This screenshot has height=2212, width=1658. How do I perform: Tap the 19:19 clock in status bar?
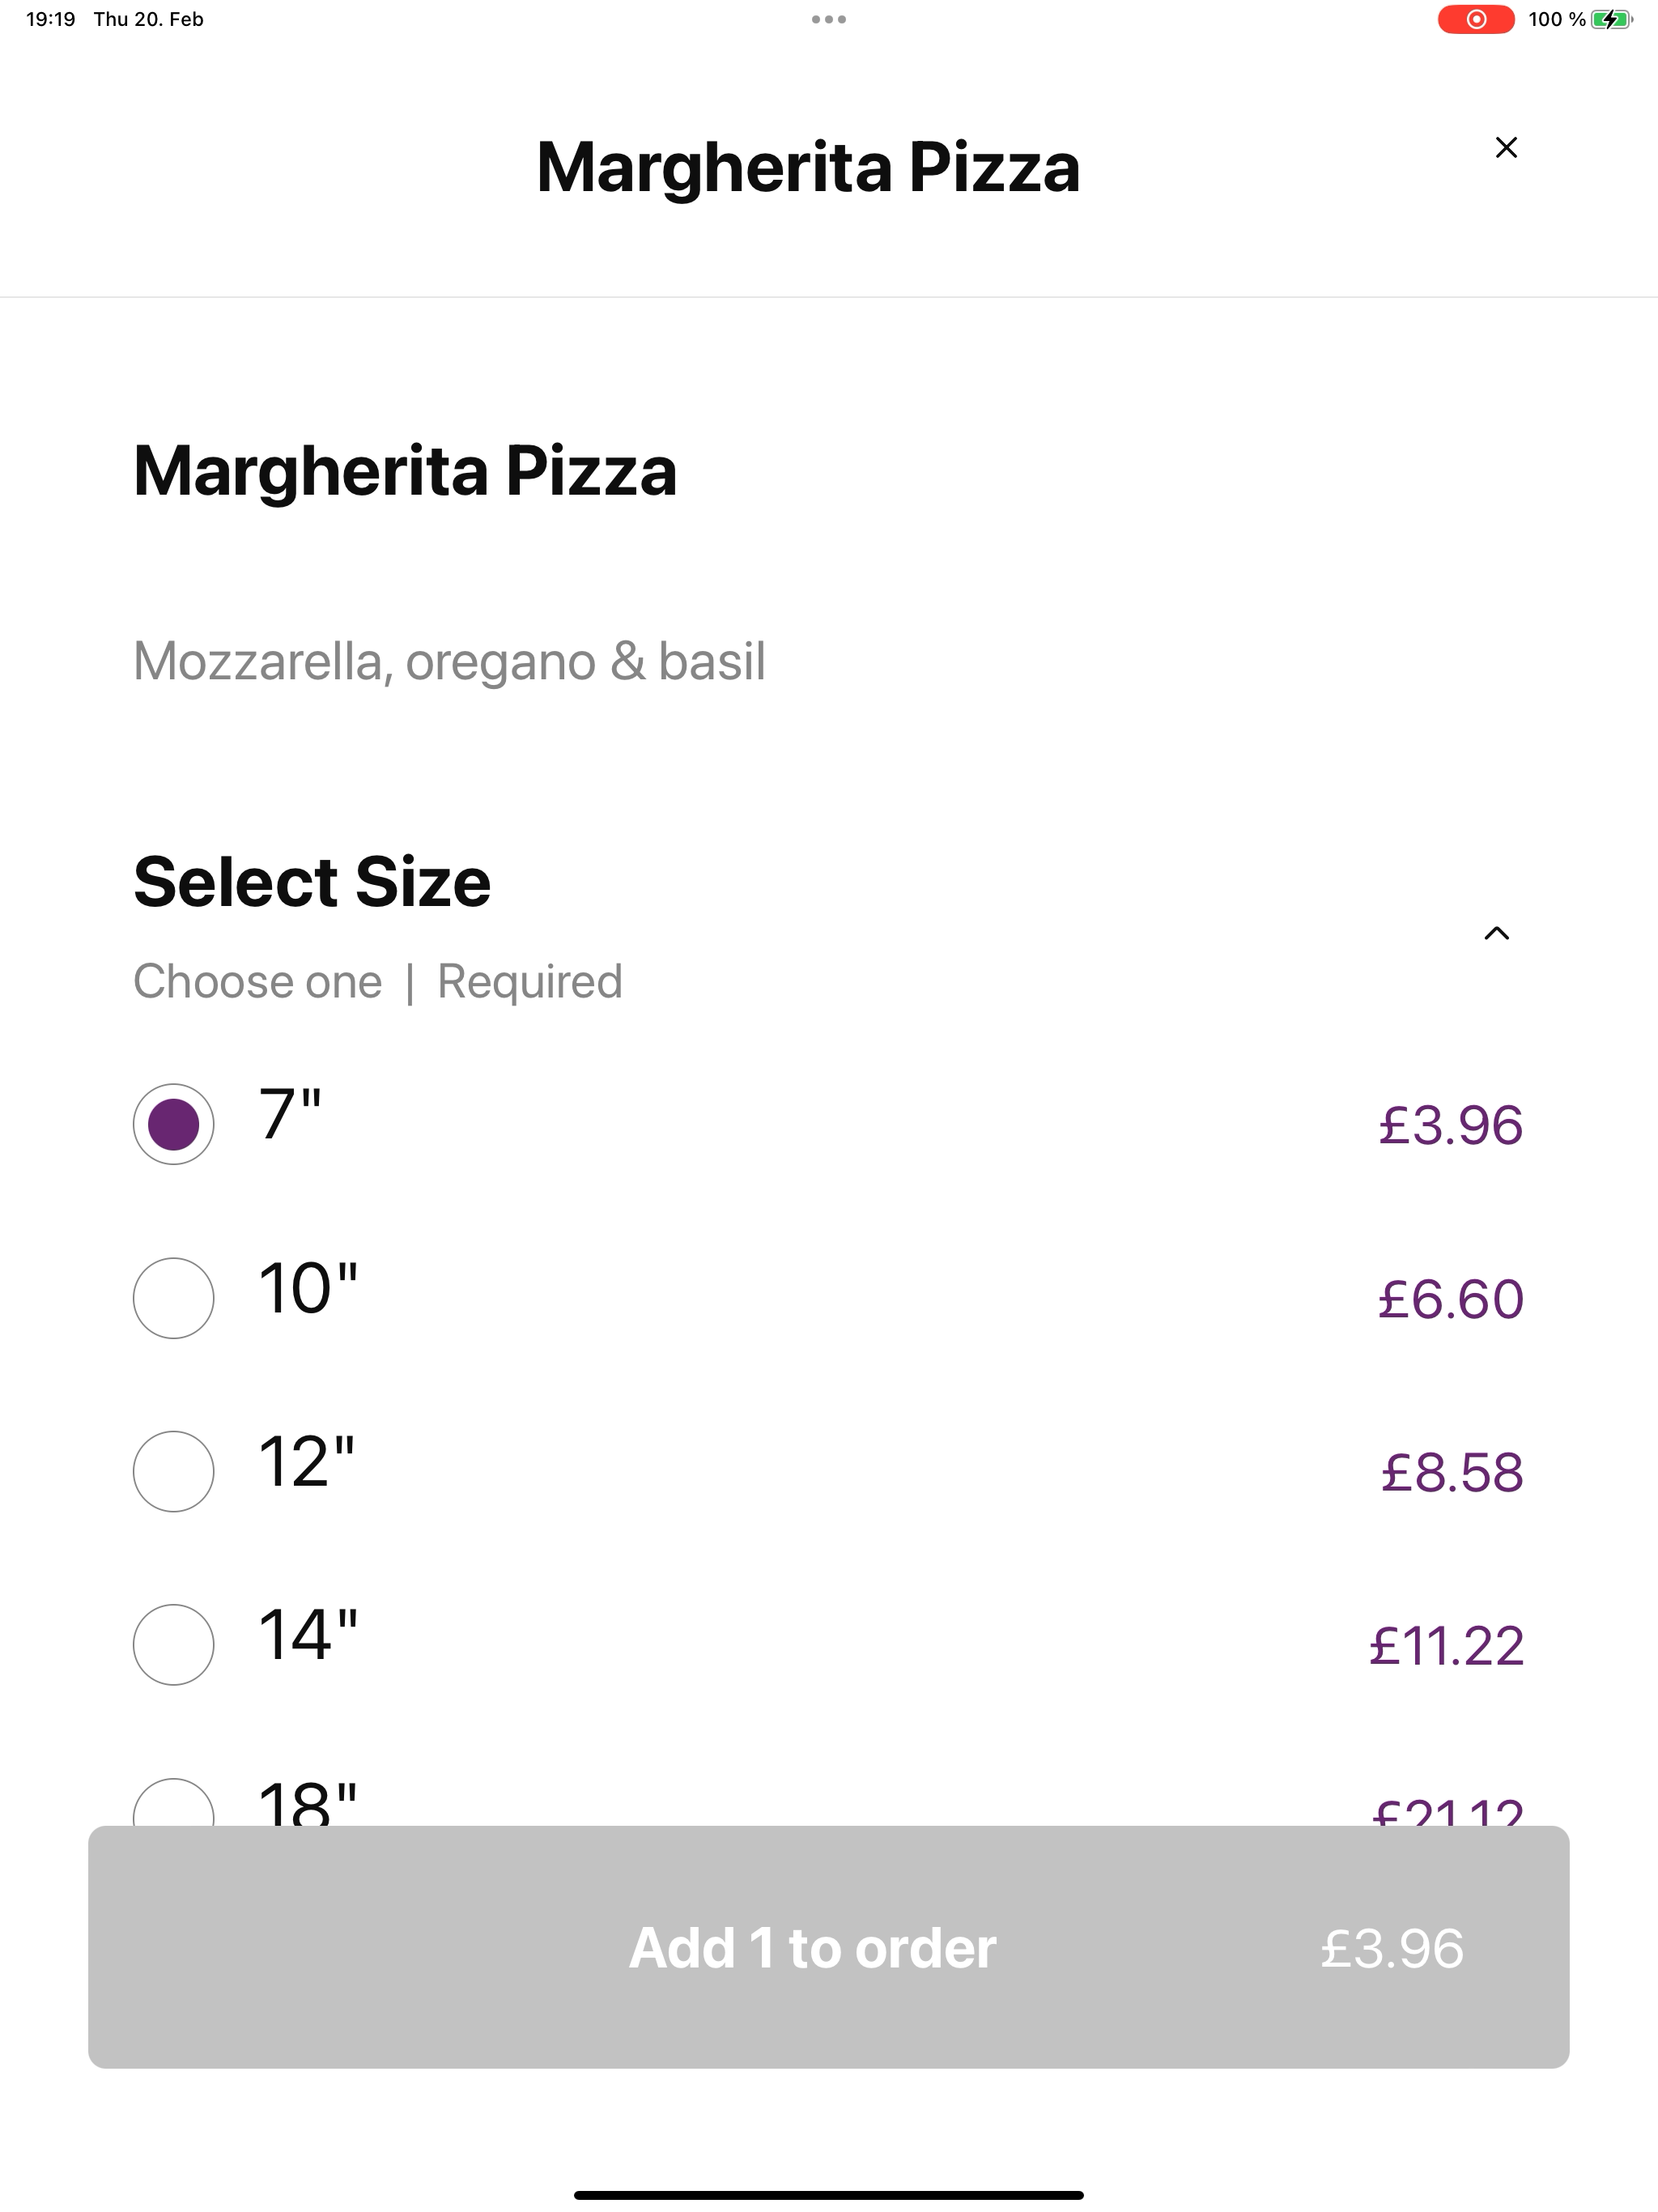[x=51, y=19]
